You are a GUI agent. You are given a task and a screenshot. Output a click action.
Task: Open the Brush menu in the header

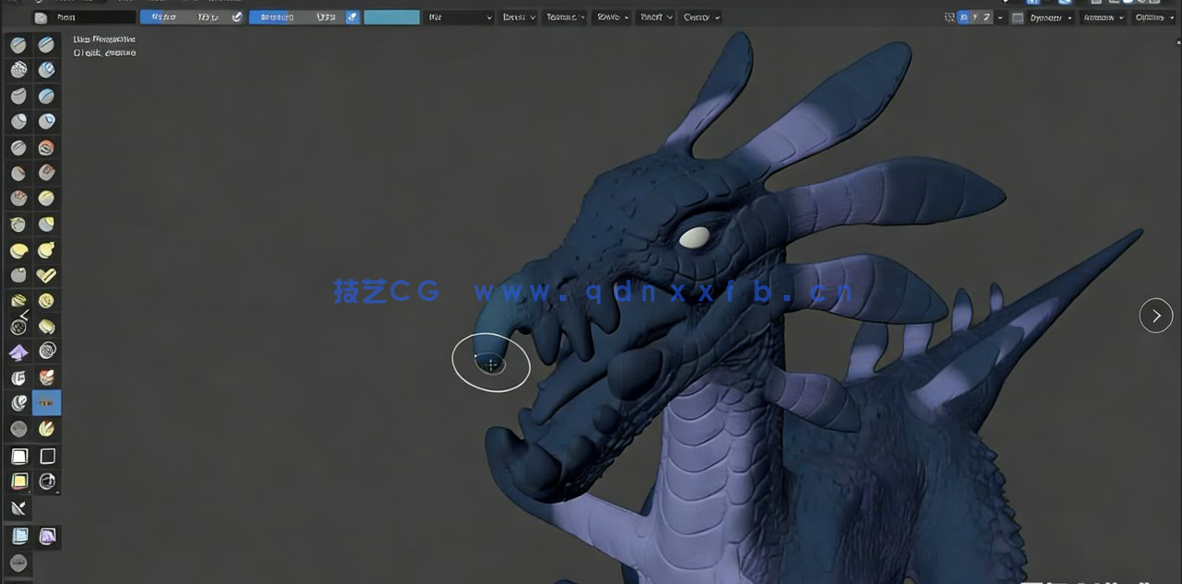tap(518, 17)
